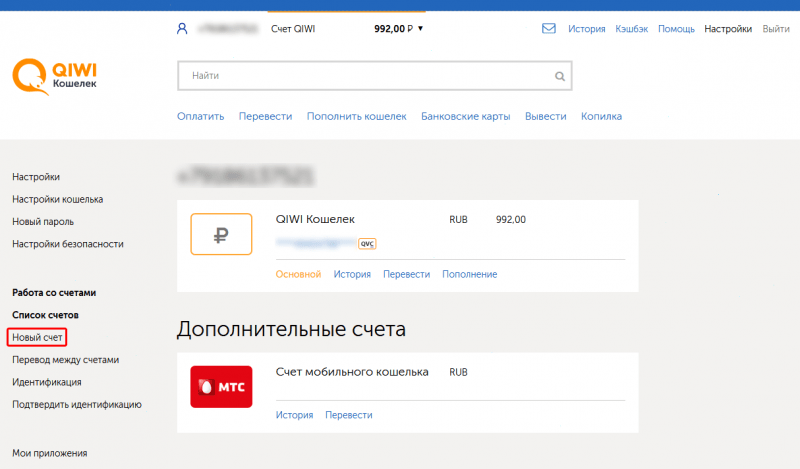Open История of QIWI Кошелек account

coord(352,275)
